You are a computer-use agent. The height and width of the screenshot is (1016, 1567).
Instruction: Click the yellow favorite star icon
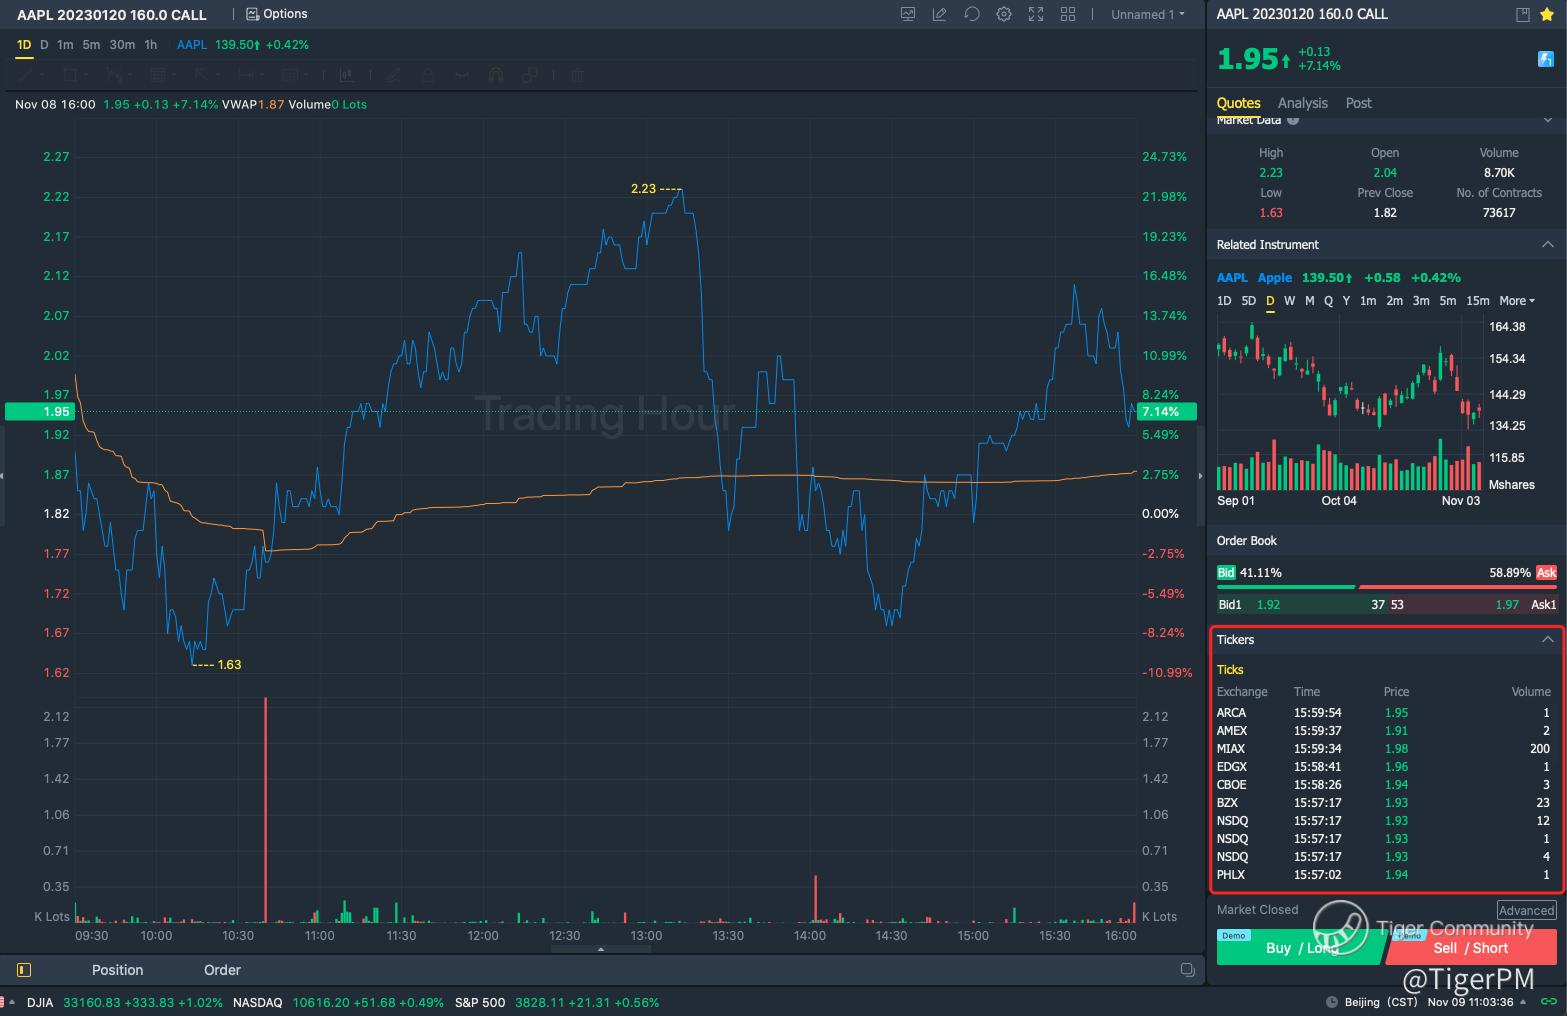[x=1547, y=14]
